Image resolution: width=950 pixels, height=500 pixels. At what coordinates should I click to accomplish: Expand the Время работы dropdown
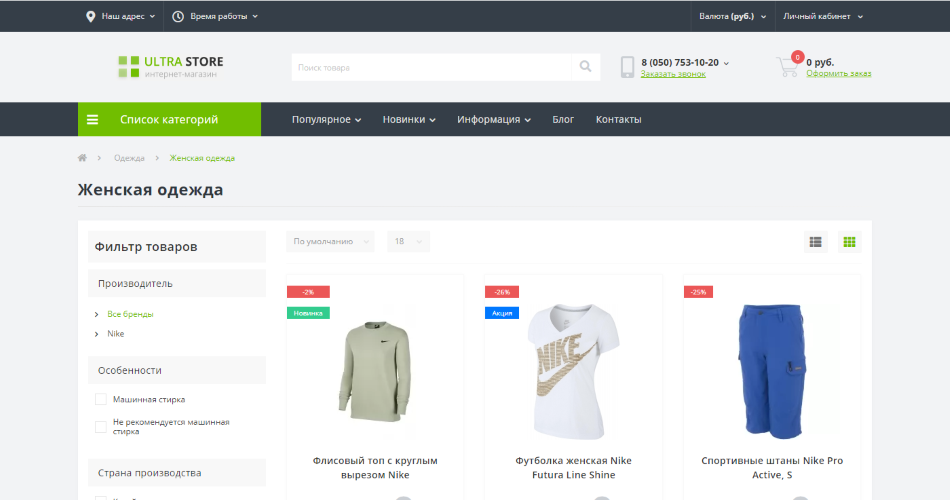tap(224, 16)
